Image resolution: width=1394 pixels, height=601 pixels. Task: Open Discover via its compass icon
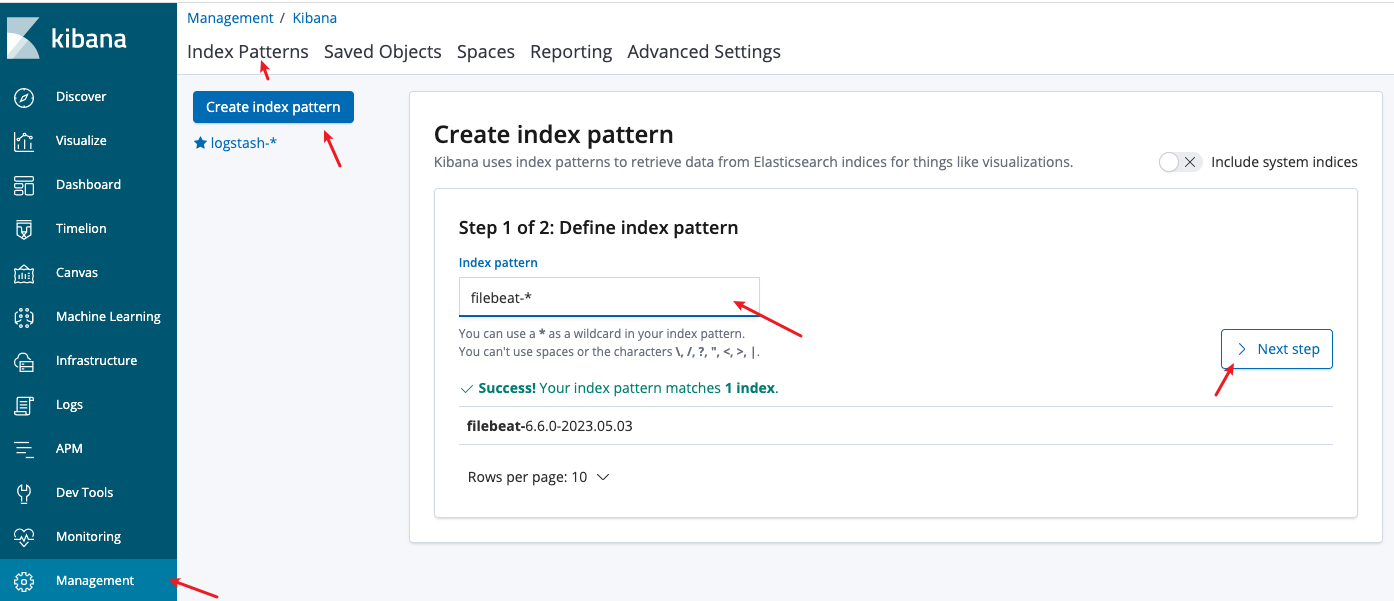[x=24, y=97]
